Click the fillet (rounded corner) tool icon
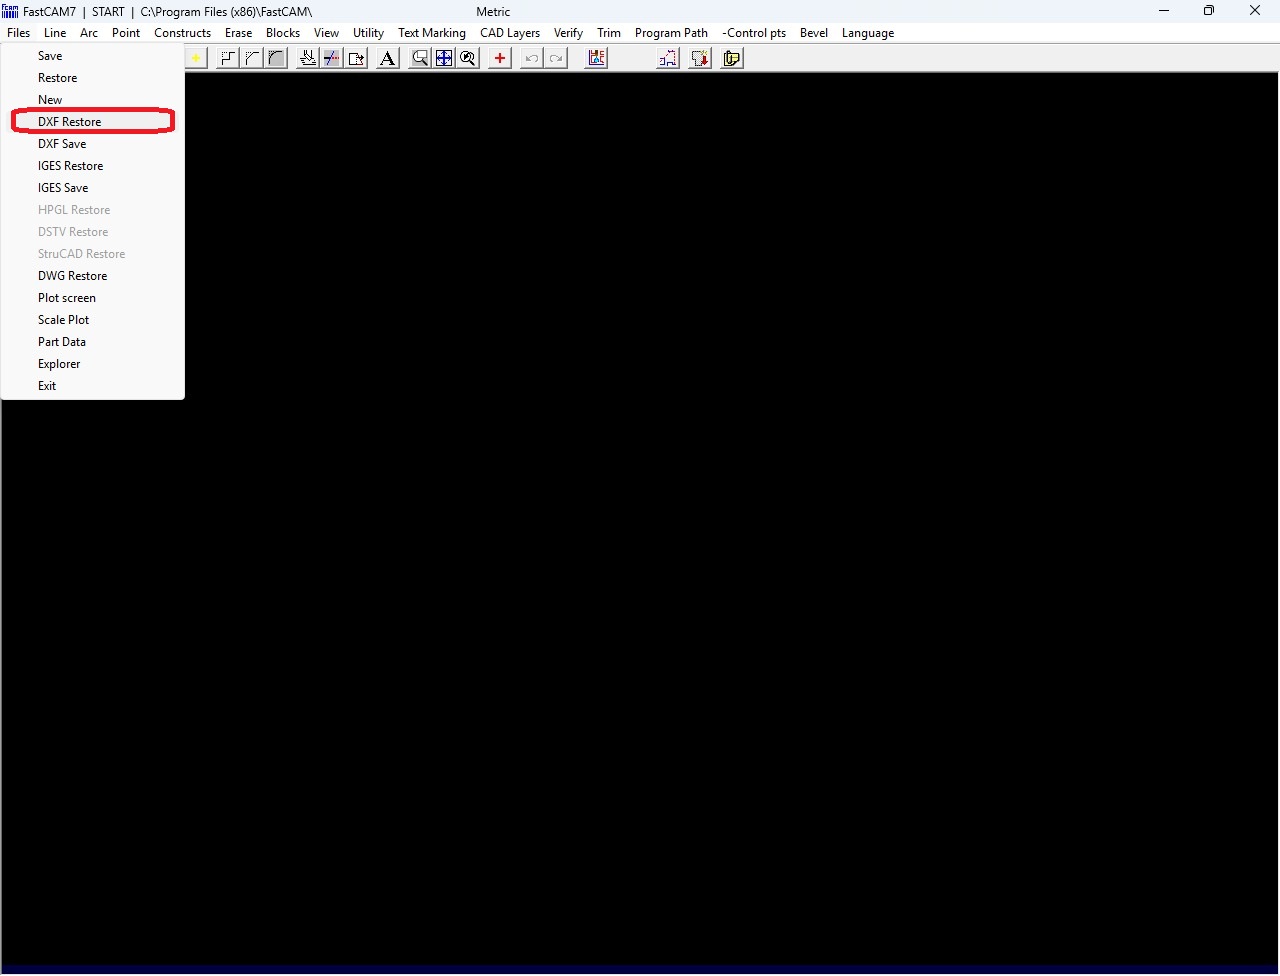 276,58
